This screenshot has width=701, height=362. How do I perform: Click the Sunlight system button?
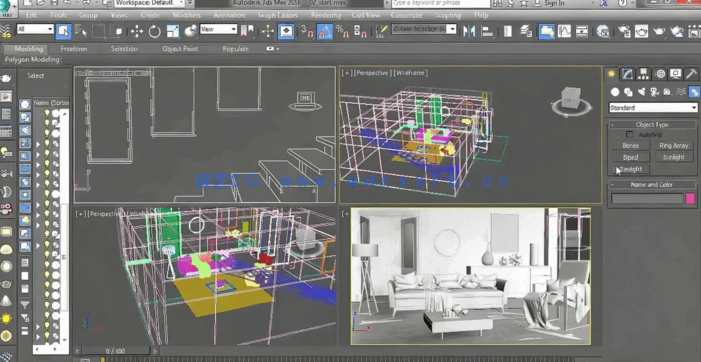click(x=673, y=157)
